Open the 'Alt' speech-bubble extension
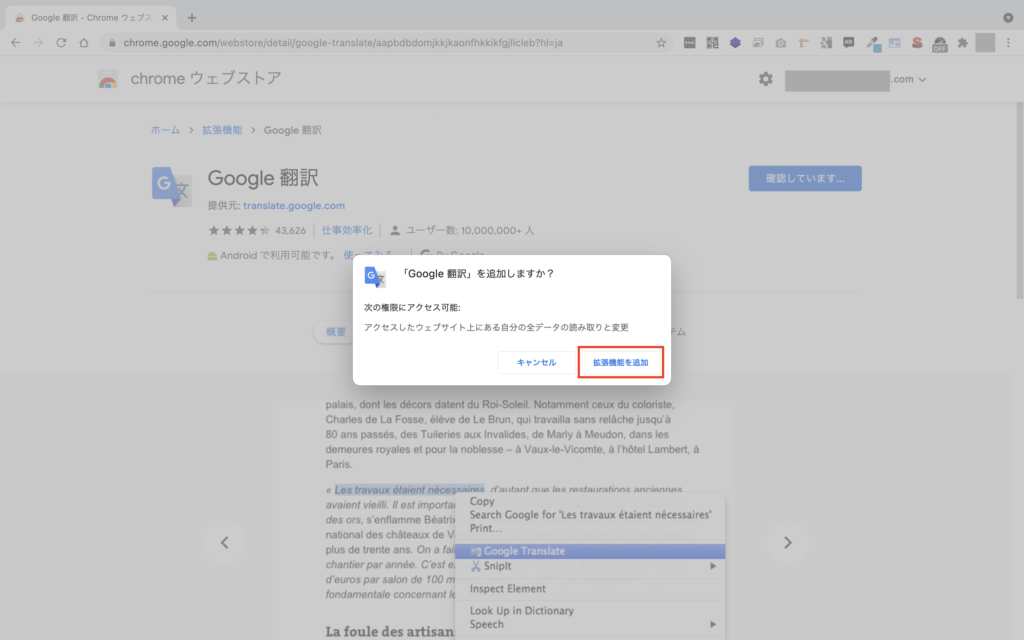 [848, 43]
